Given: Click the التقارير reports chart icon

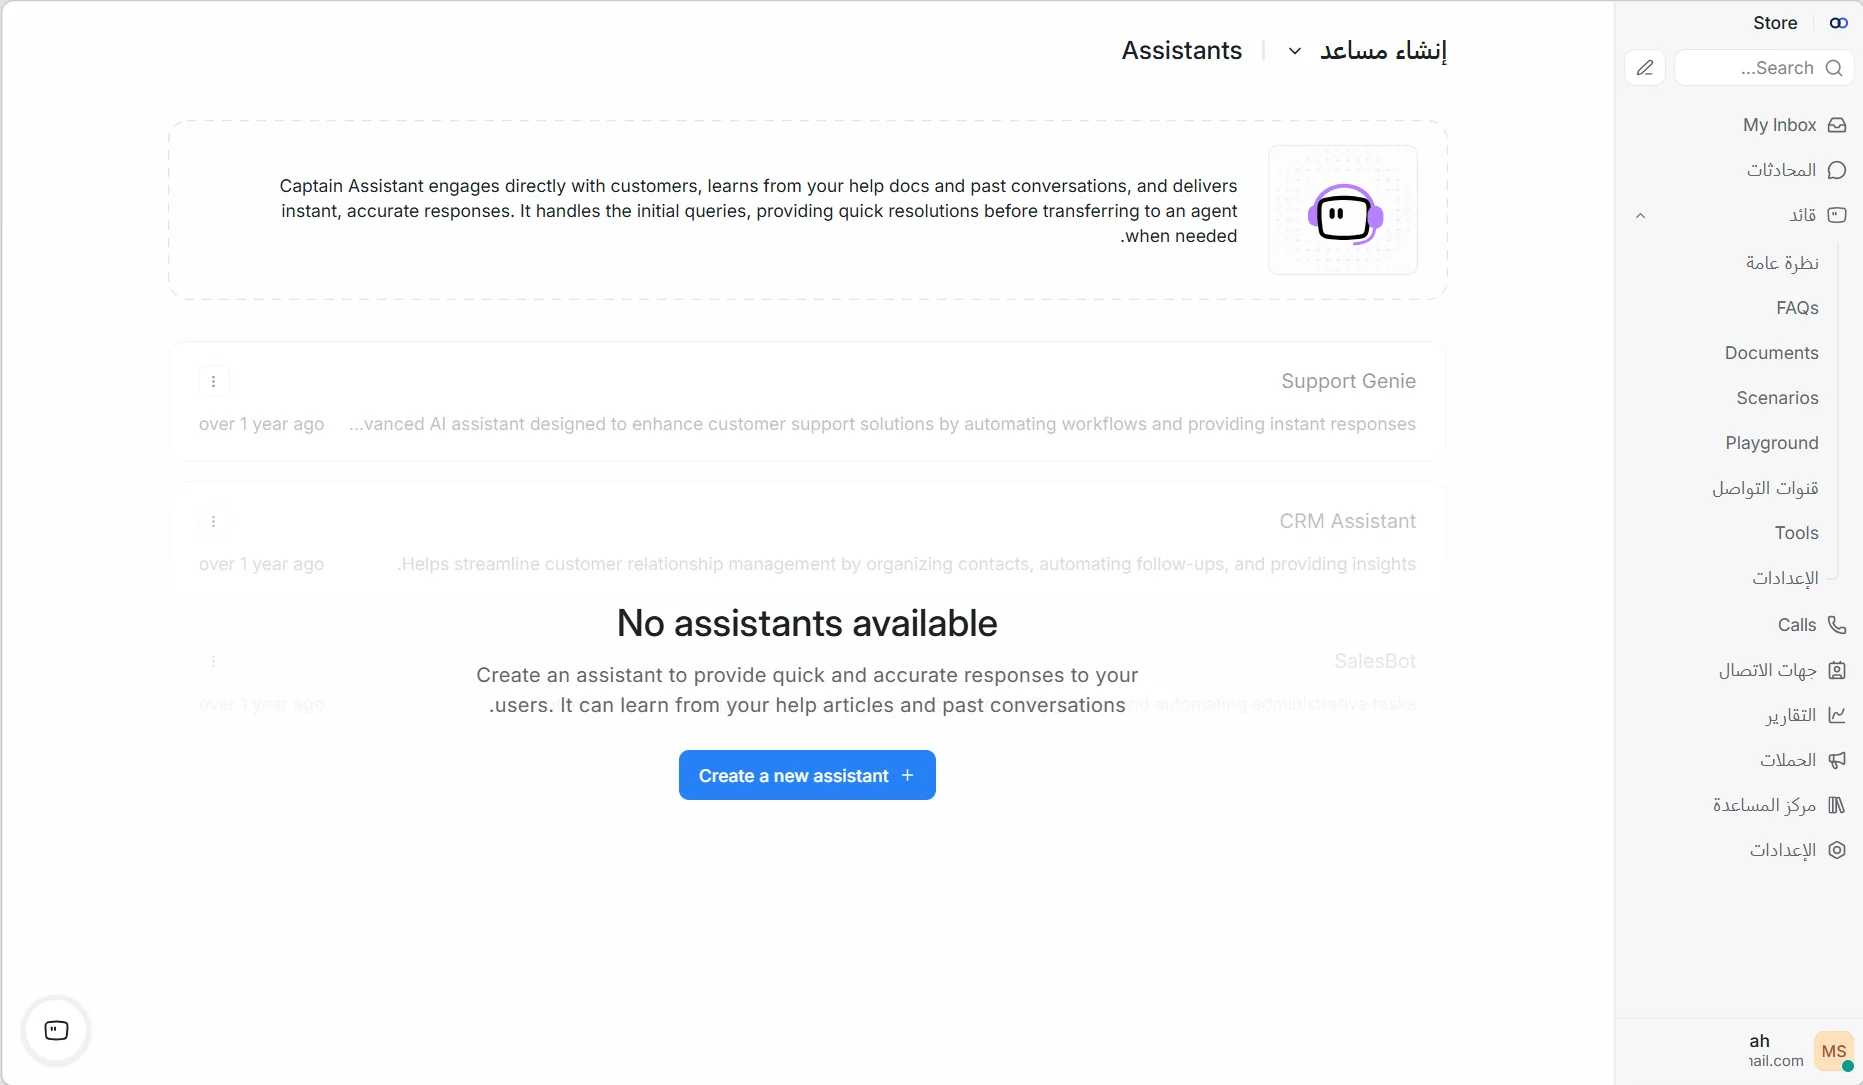Looking at the screenshot, I should click(1837, 715).
